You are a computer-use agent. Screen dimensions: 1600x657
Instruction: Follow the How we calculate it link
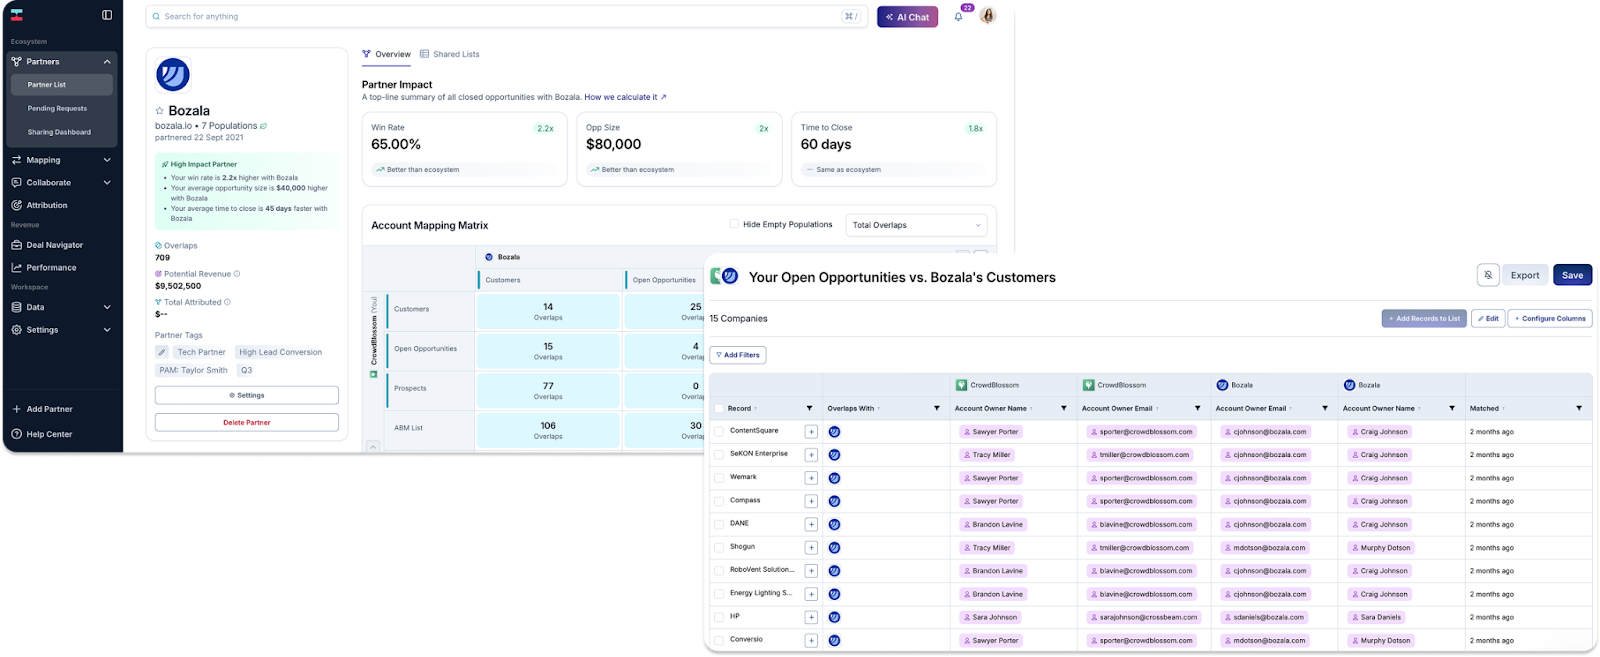pyautogui.click(x=625, y=97)
